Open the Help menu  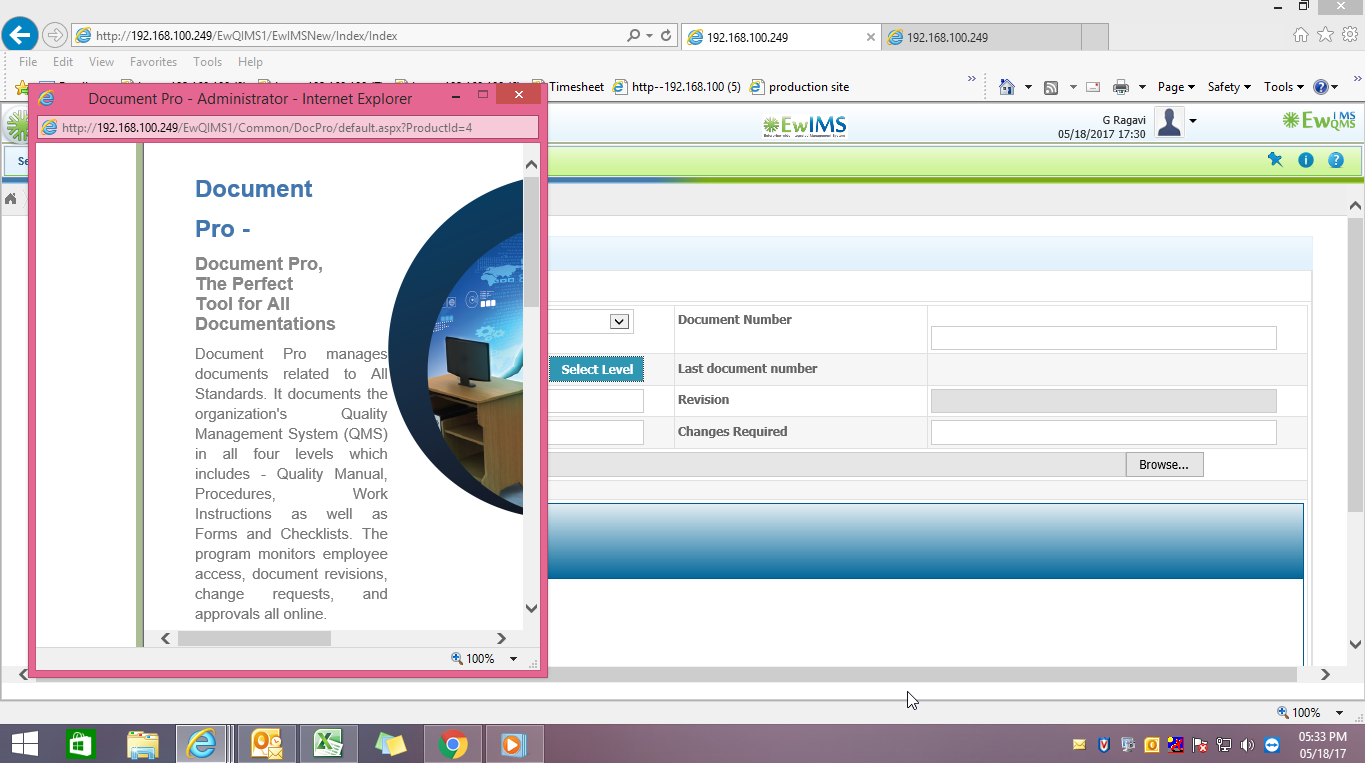point(250,62)
